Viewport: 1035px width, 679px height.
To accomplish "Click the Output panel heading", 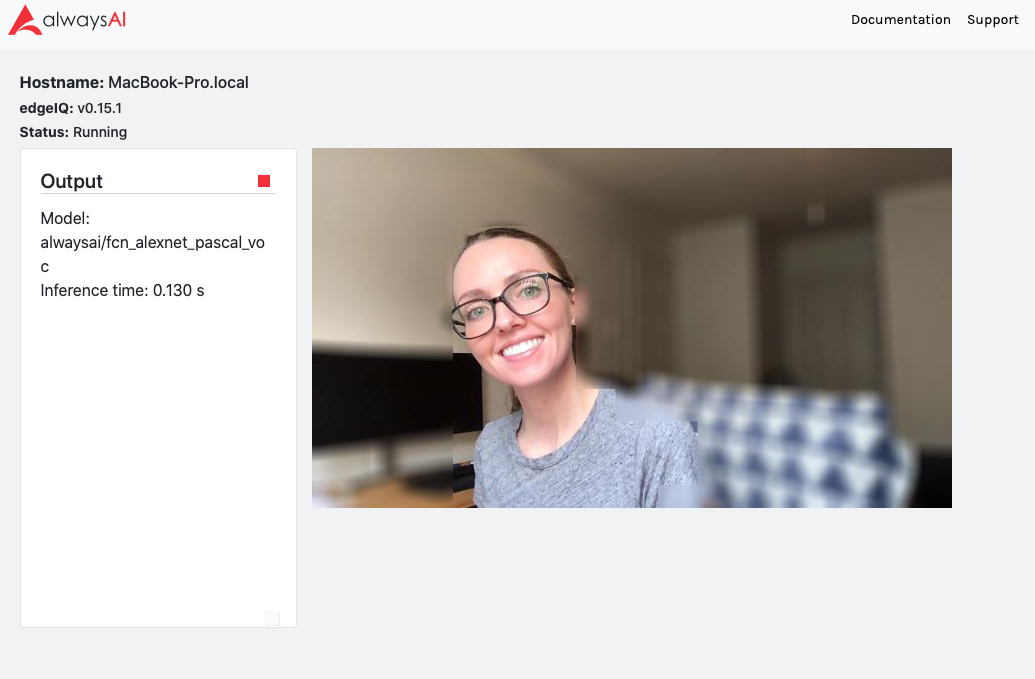I will (x=71, y=181).
